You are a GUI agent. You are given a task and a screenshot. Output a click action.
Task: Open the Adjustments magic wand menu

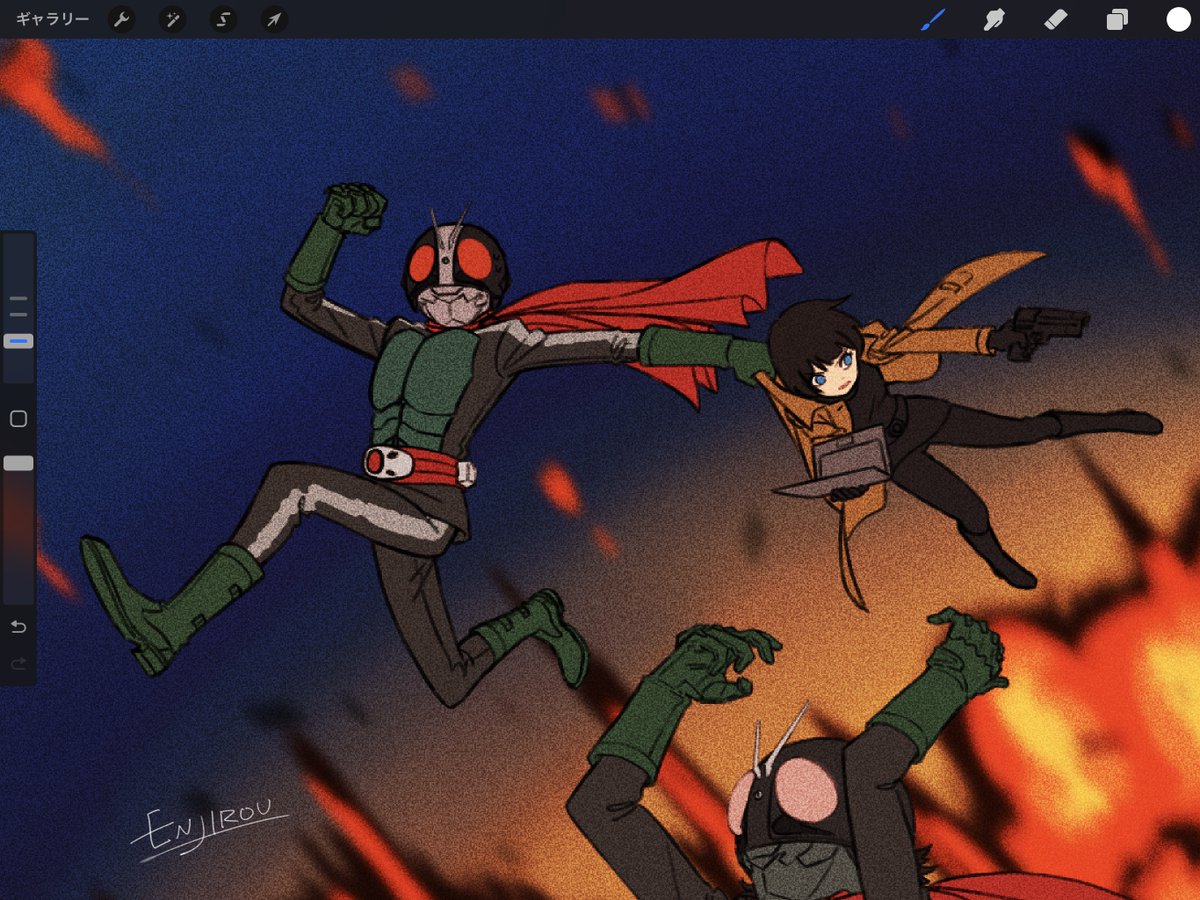pos(172,20)
